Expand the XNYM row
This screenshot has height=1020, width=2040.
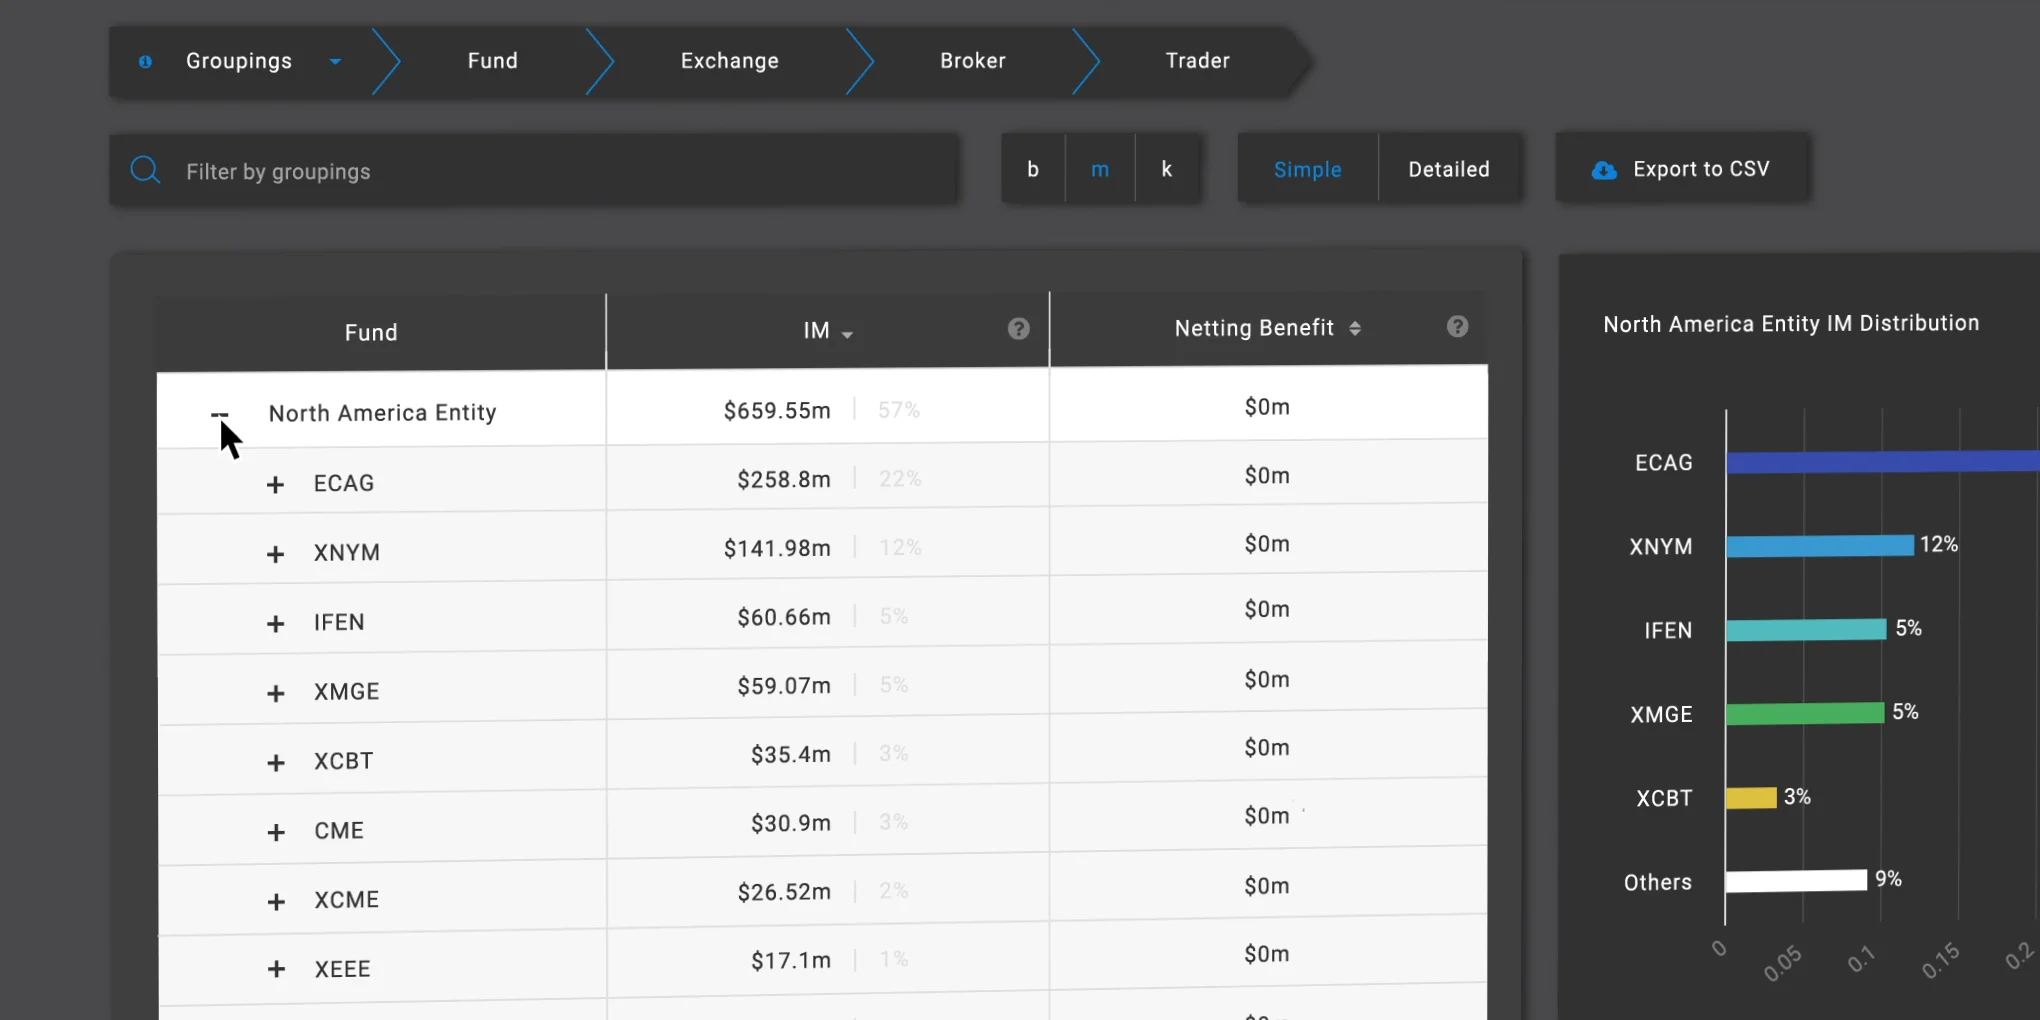click(276, 554)
